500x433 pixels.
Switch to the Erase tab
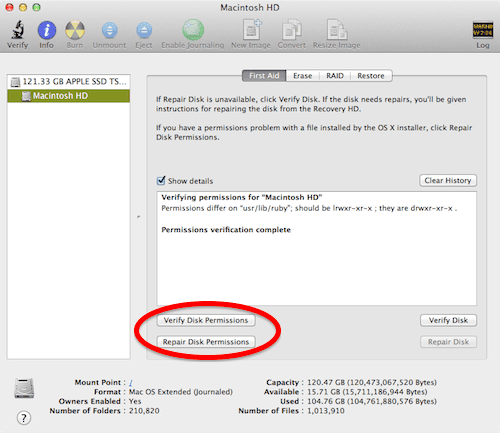[x=303, y=76]
